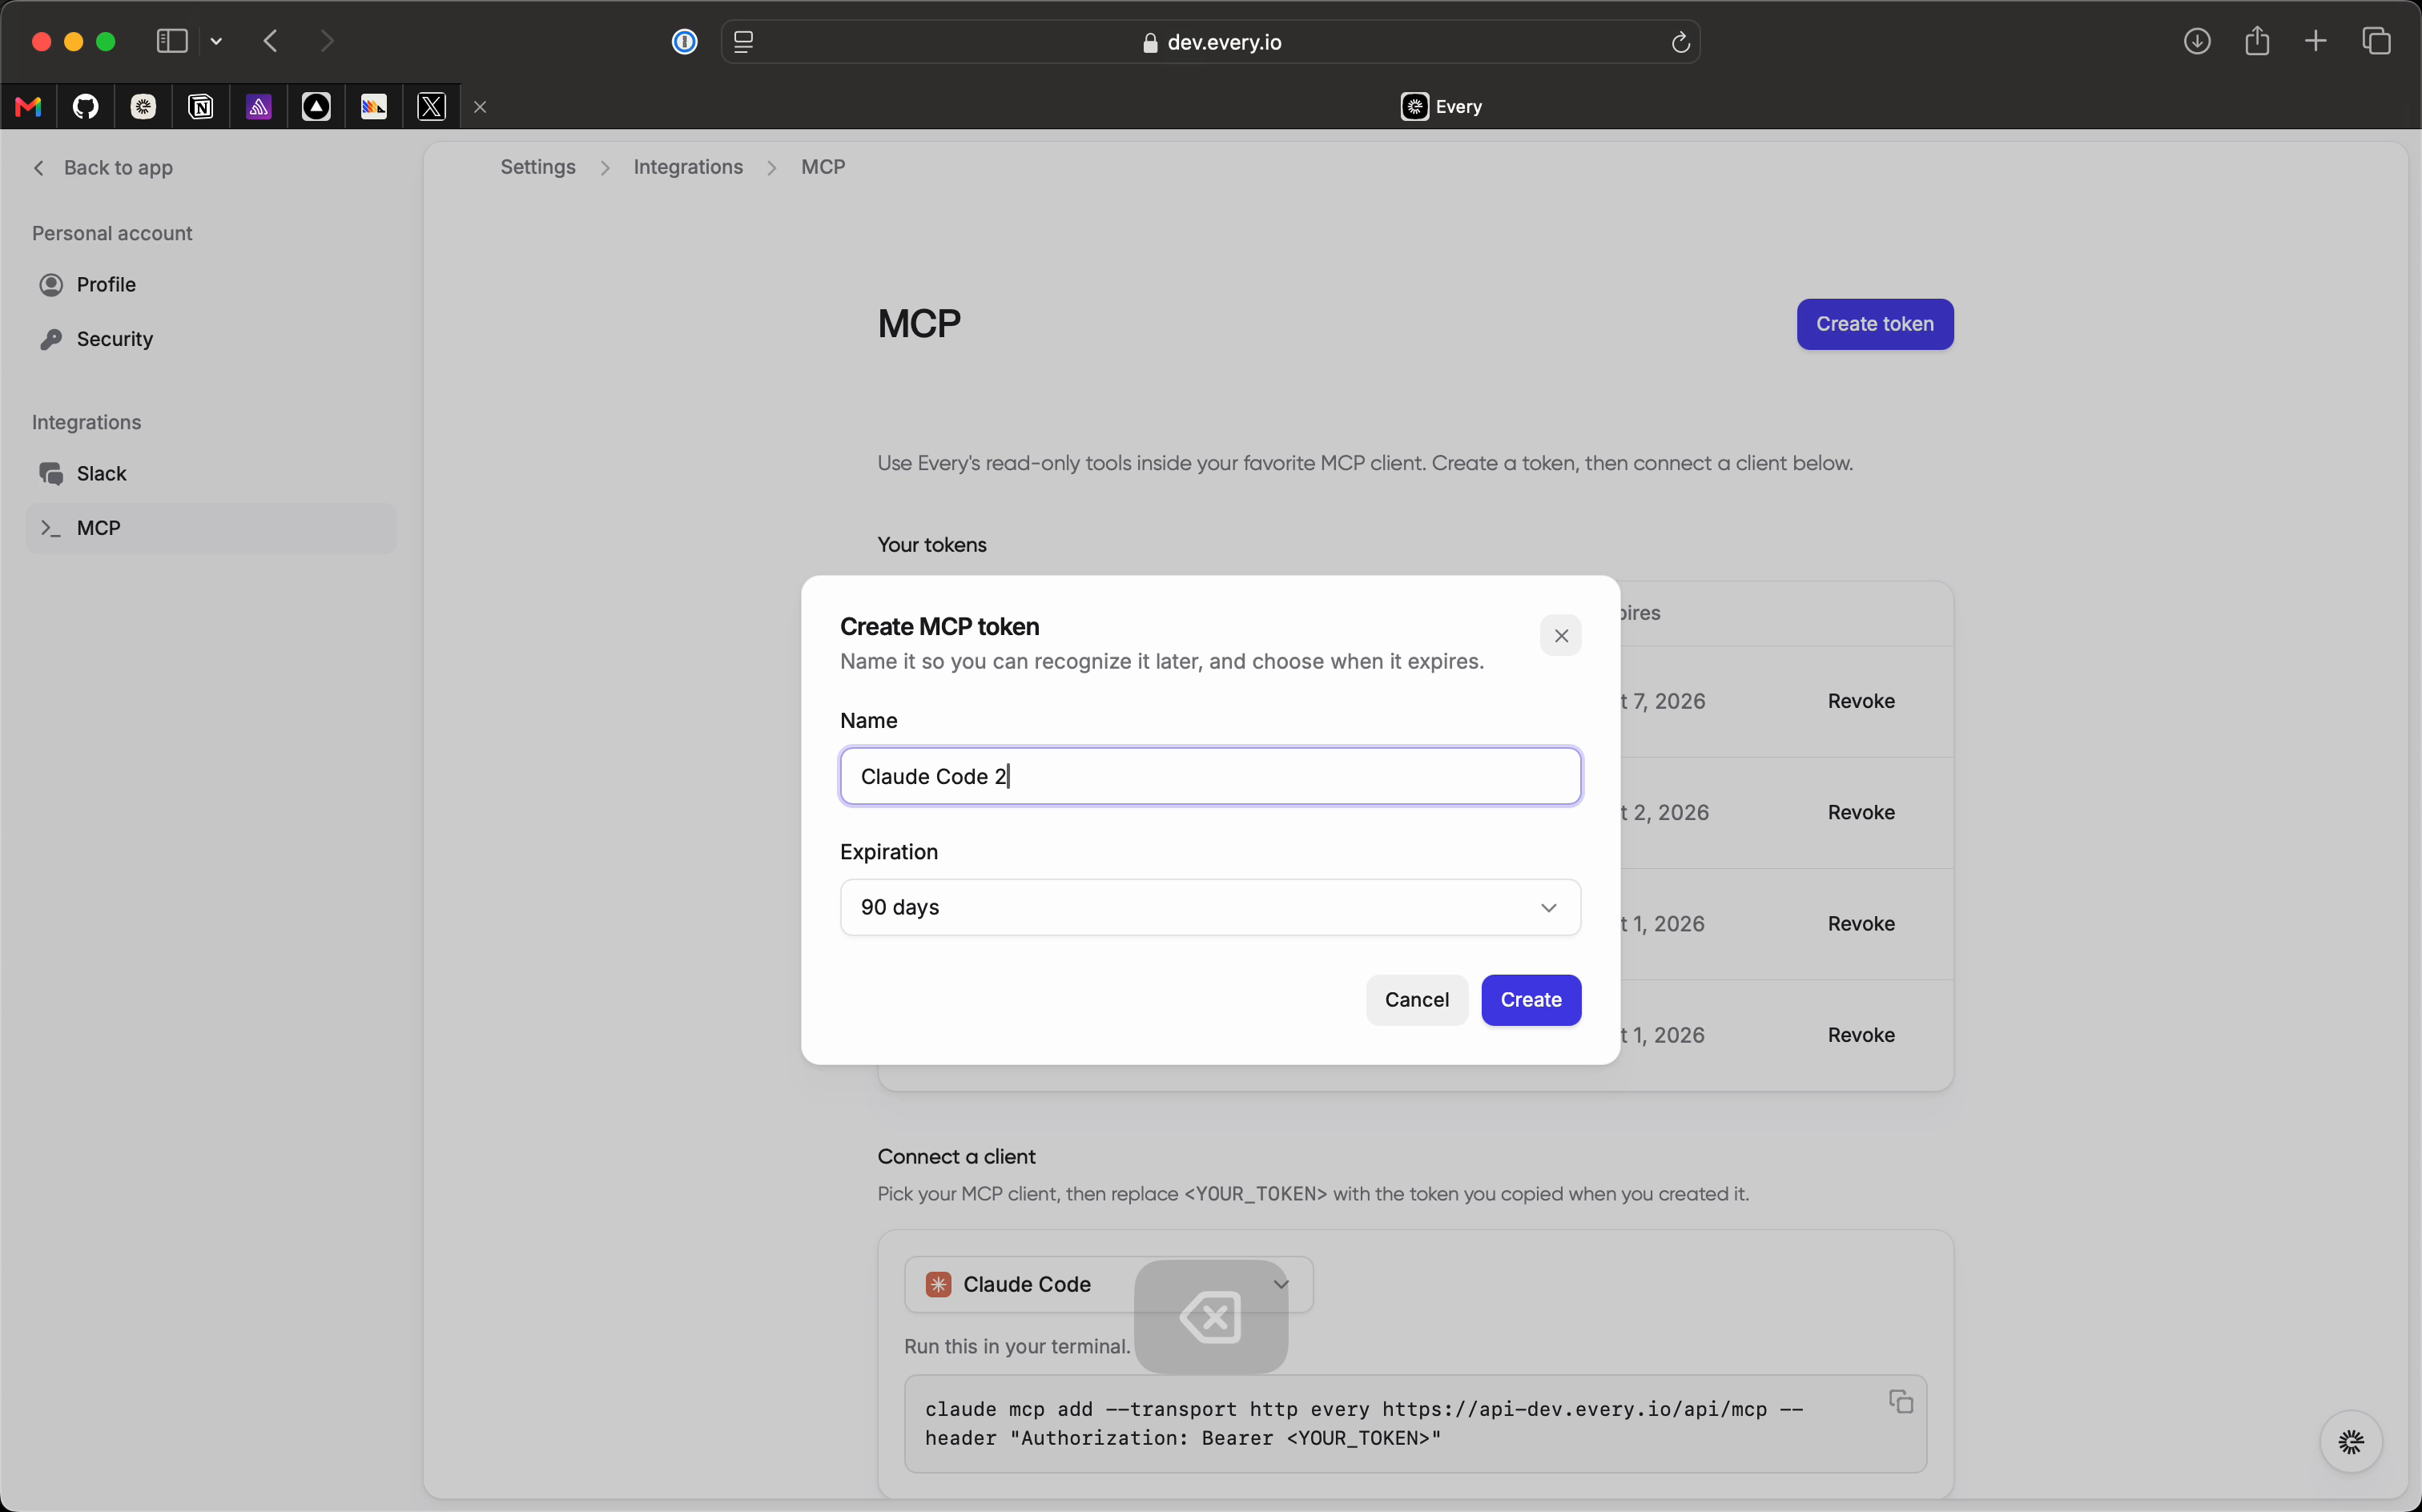Open Profile settings
Viewport: 2422px width, 1512px height.
pyautogui.click(x=211, y=285)
